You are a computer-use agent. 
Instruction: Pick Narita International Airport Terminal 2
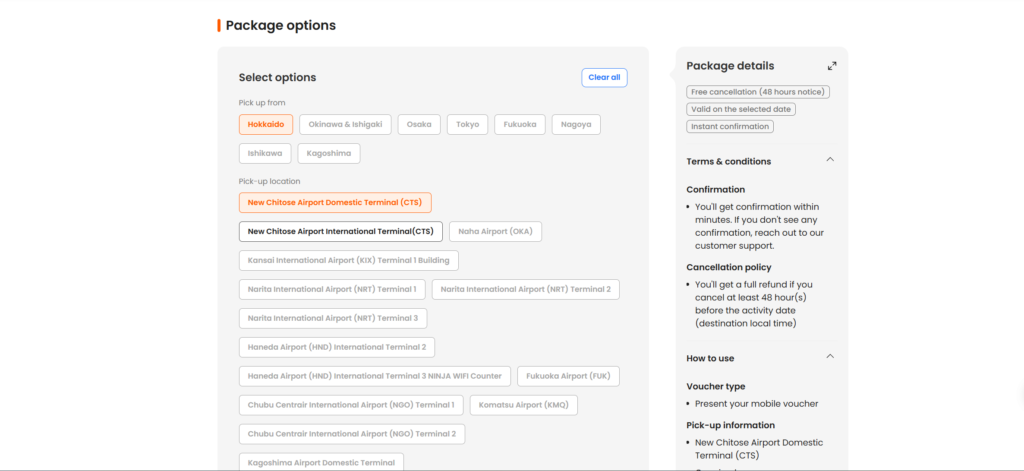(525, 290)
